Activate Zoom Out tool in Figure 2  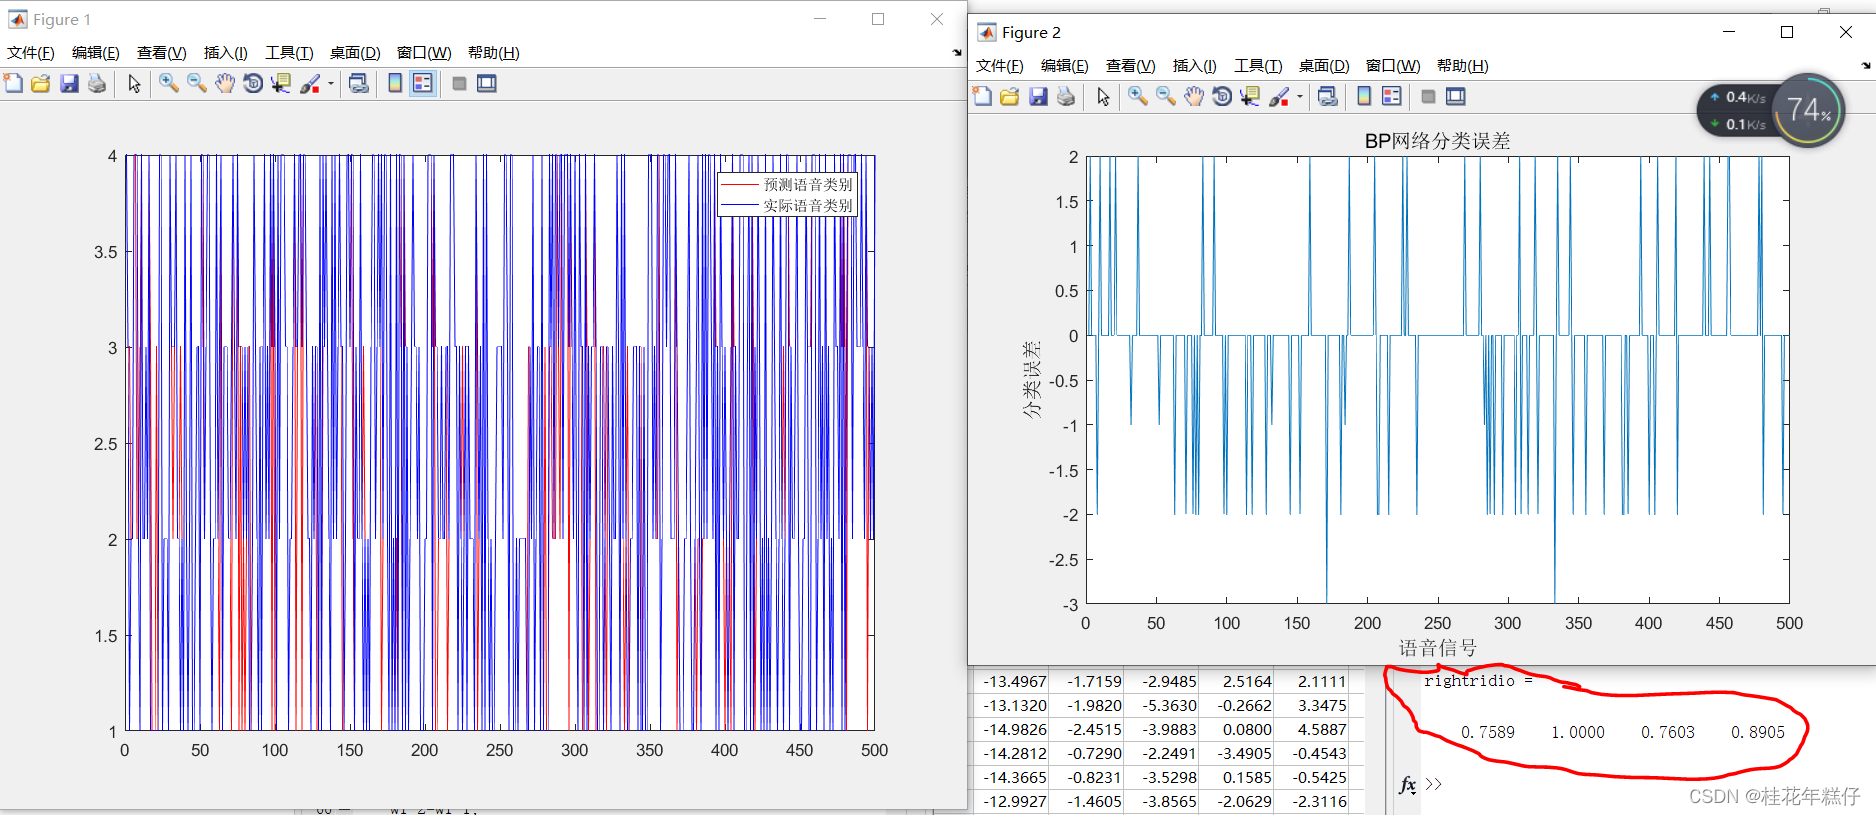coord(1166,96)
